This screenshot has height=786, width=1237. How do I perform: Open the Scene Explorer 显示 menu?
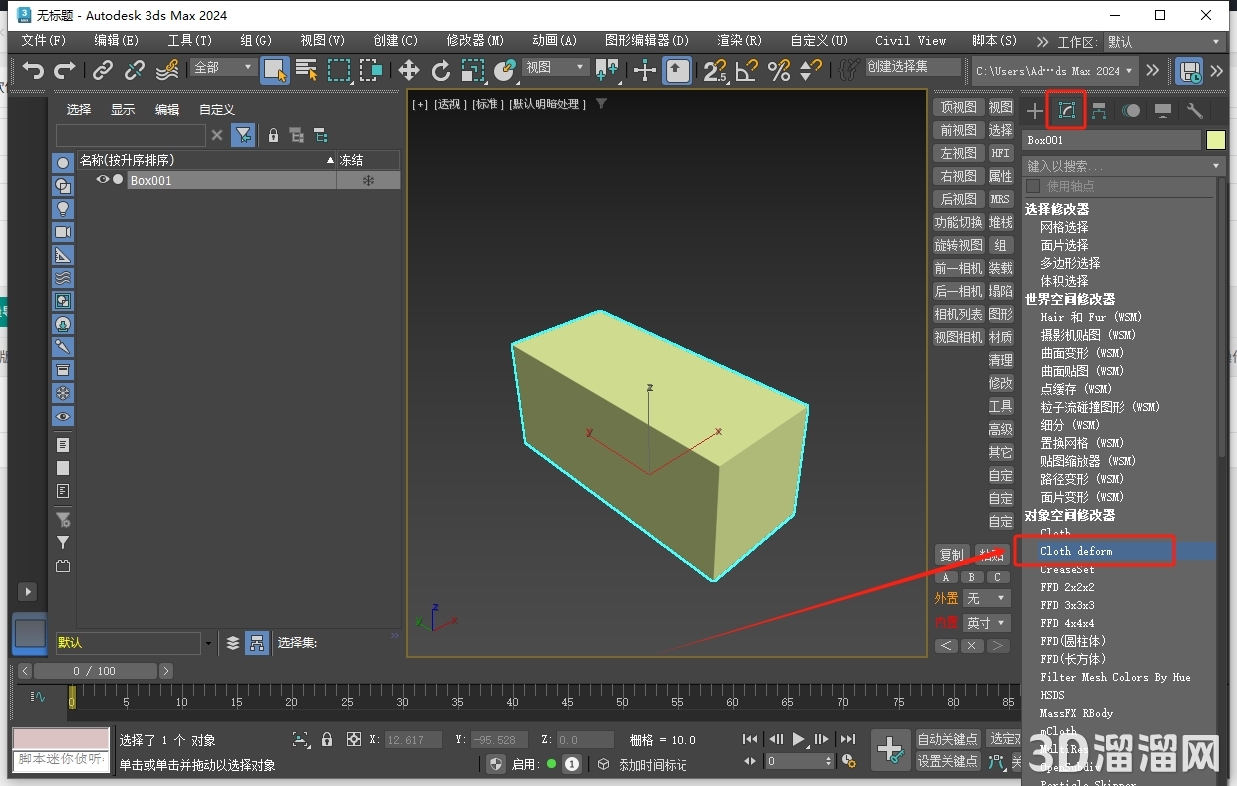pyautogui.click(x=123, y=110)
